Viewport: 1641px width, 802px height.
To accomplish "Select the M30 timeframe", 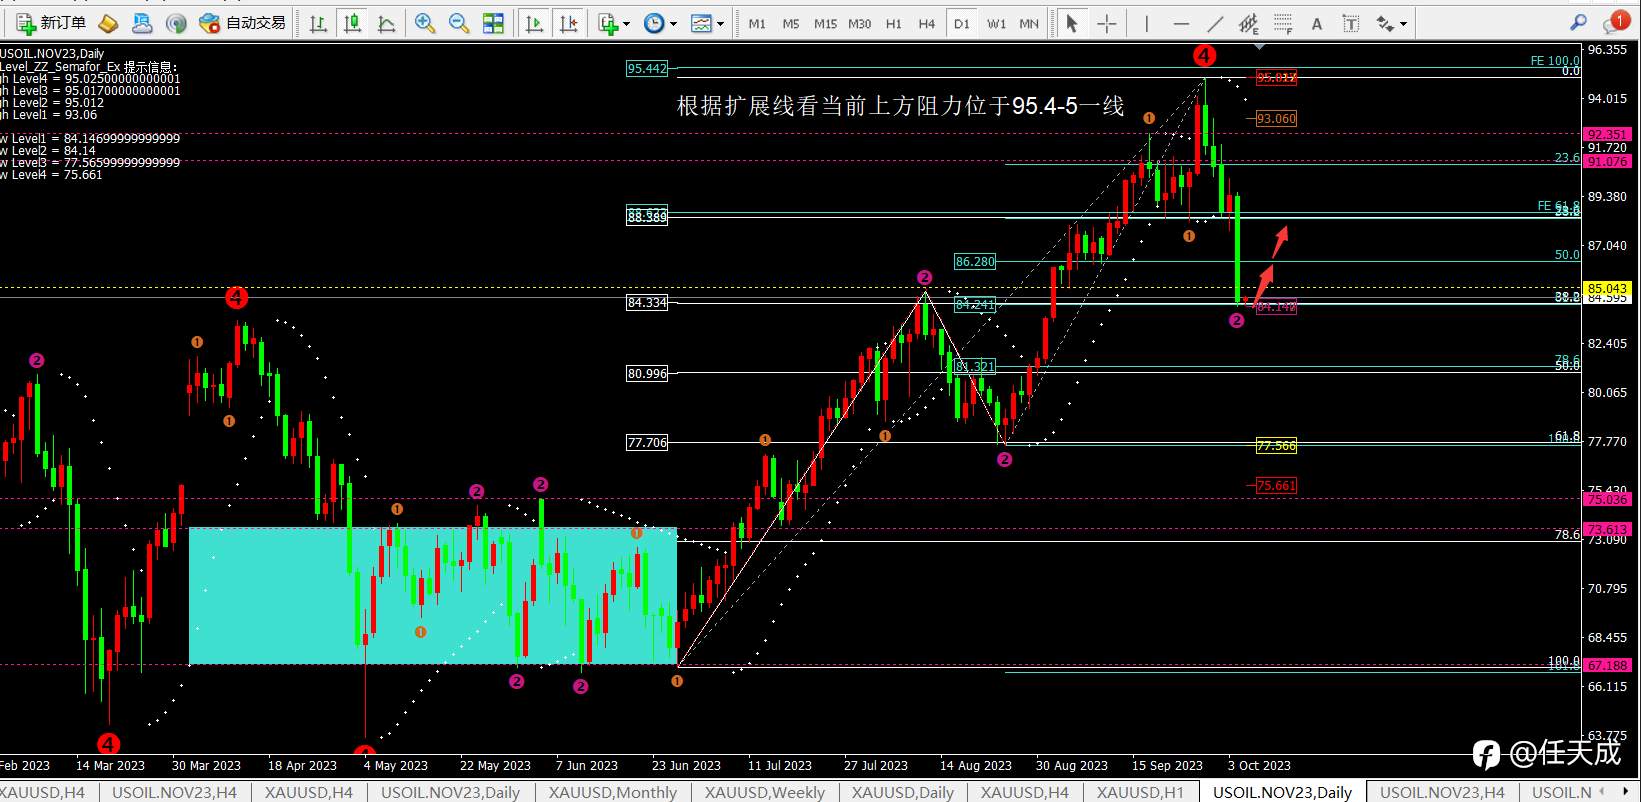I will pos(859,23).
